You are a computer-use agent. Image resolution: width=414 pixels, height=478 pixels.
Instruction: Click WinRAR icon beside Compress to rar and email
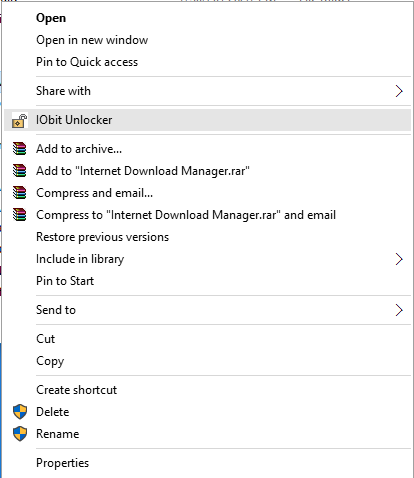point(20,215)
